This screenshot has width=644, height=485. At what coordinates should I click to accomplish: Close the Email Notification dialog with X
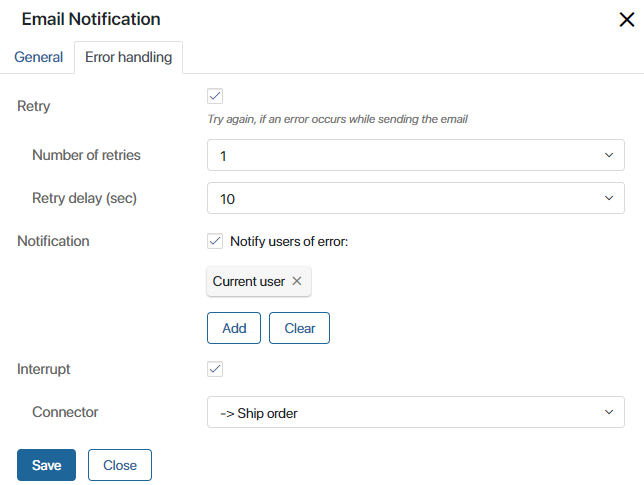626,19
